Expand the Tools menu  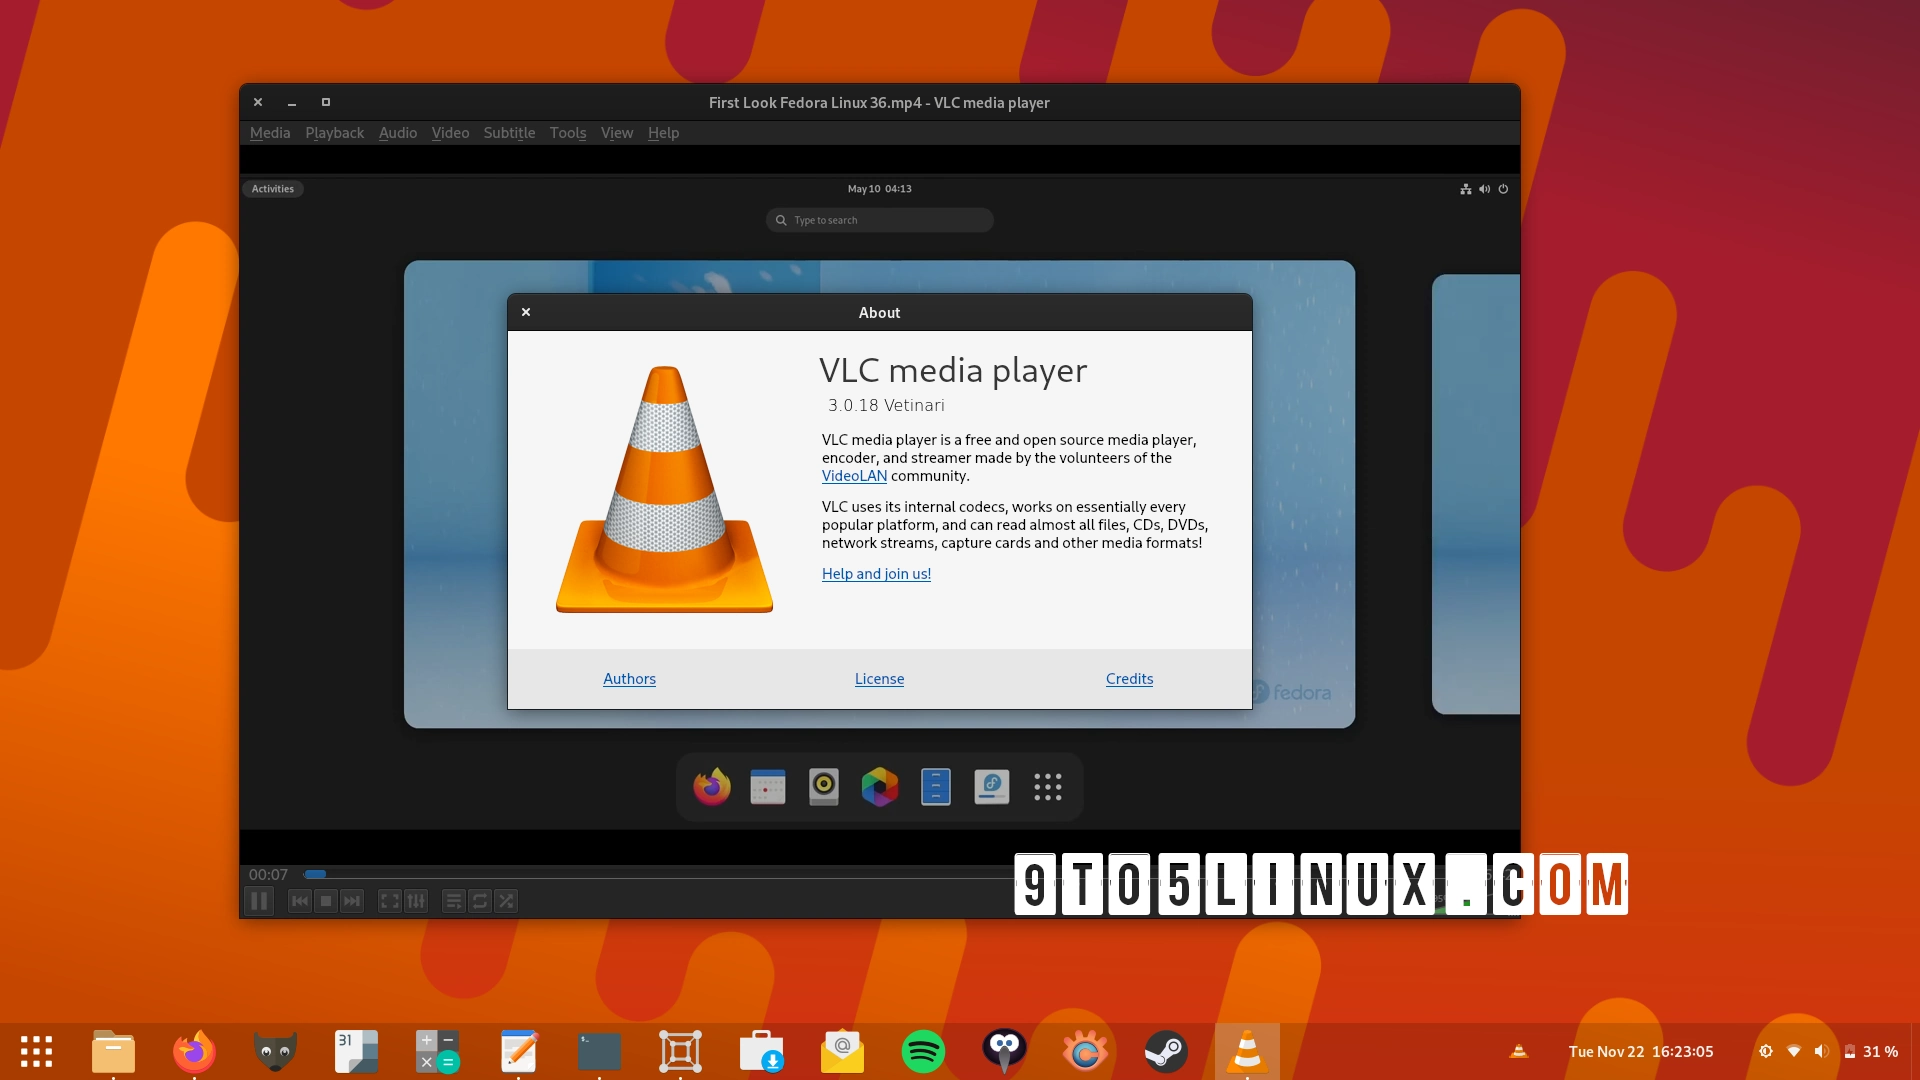point(567,133)
